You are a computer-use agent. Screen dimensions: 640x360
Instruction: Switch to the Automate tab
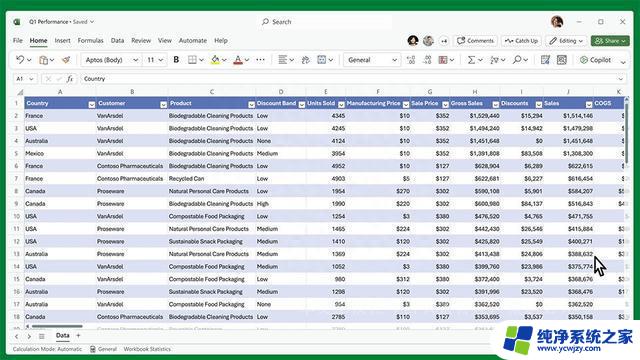[193, 40]
